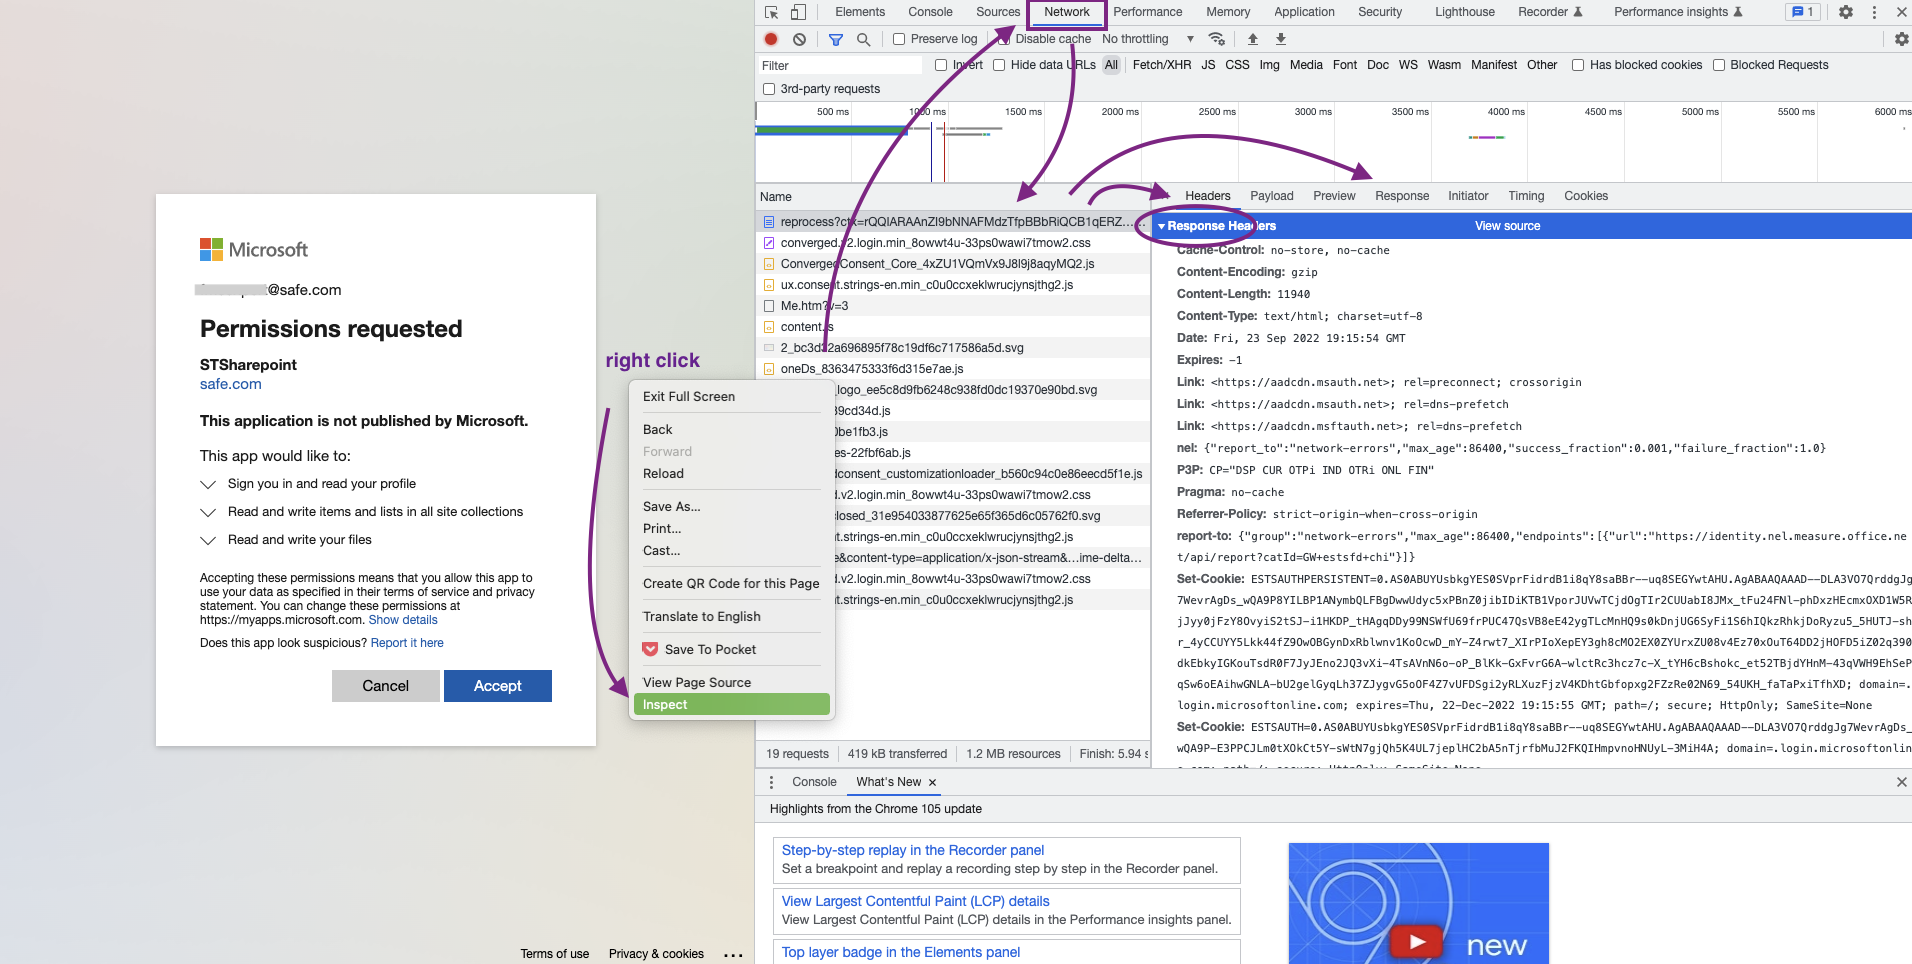This screenshot has width=1912, height=964.
Task: Click the record network log button
Action: click(x=770, y=38)
